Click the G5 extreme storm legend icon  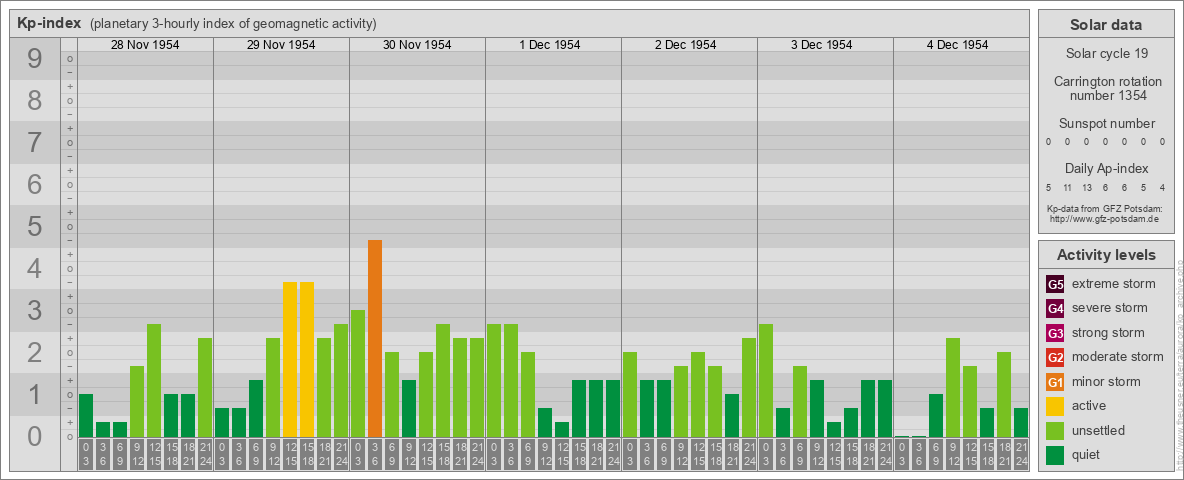(1055, 284)
